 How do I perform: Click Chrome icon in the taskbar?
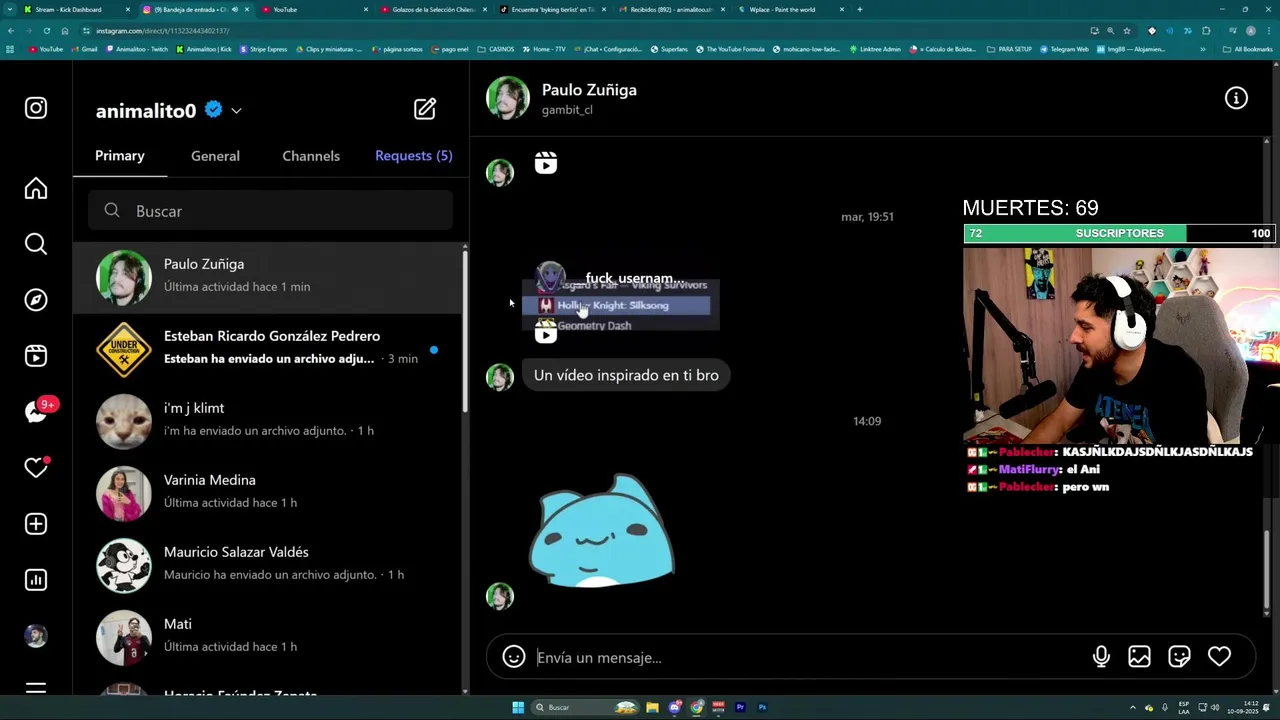pos(697,707)
